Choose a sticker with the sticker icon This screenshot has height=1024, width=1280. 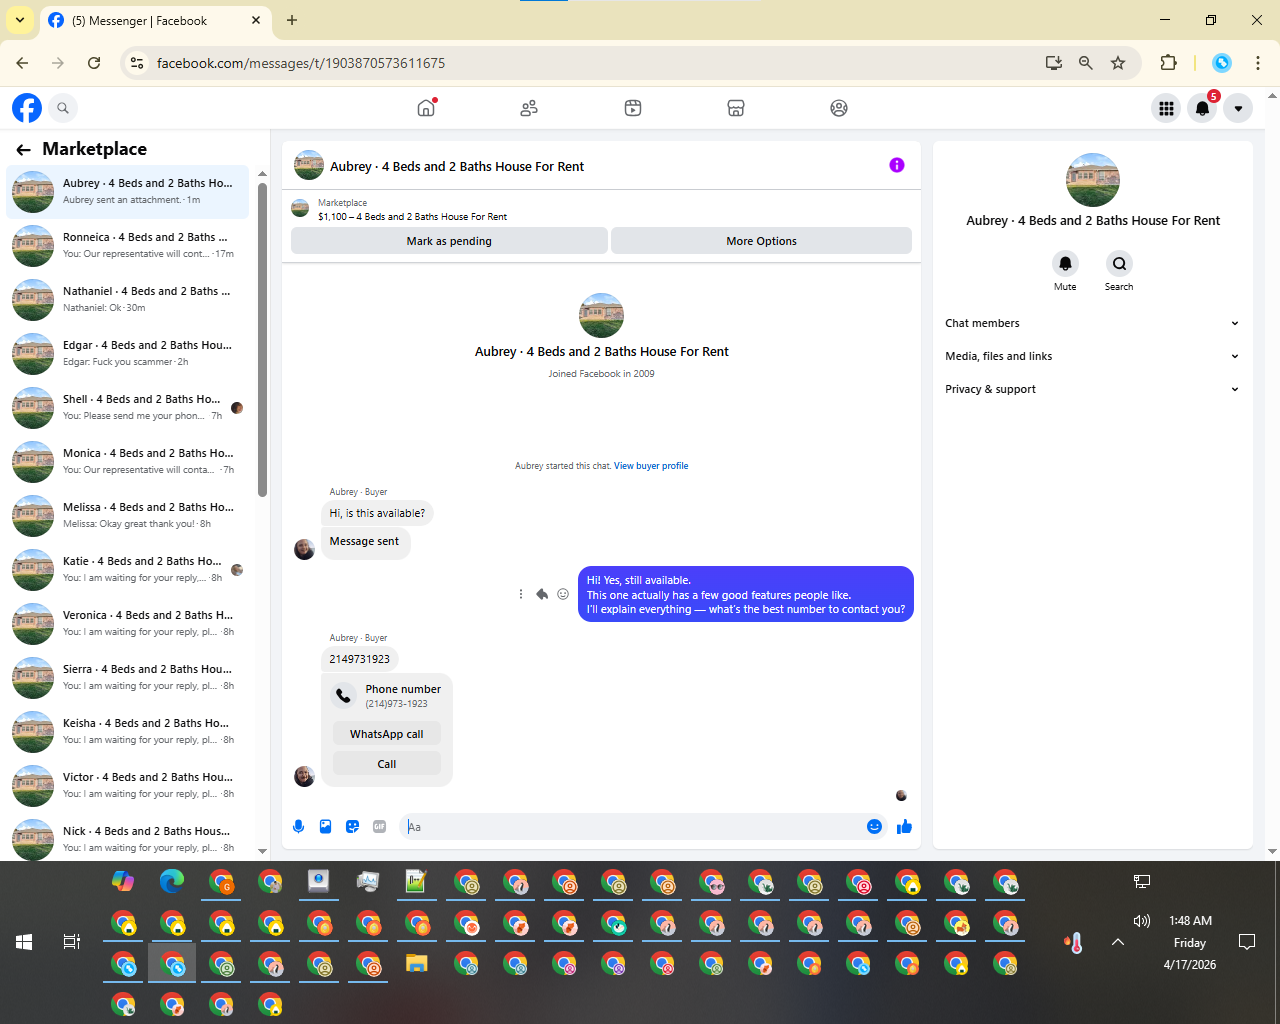coord(352,826)
